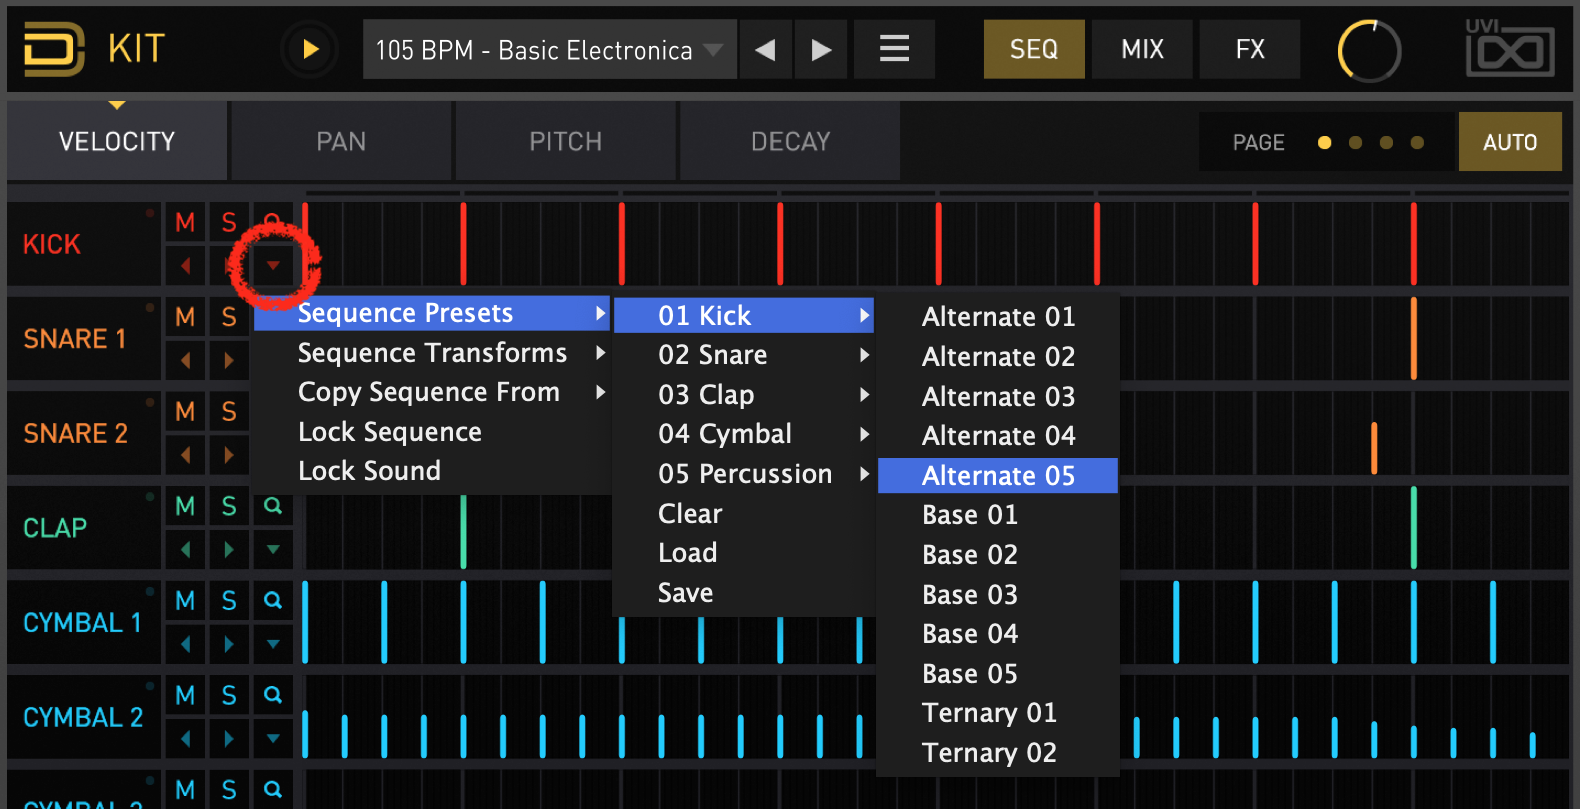This screenshot has width=1580, height=809.
Task: Select the Ternary 01 kick preset
Action: [998, 713]
